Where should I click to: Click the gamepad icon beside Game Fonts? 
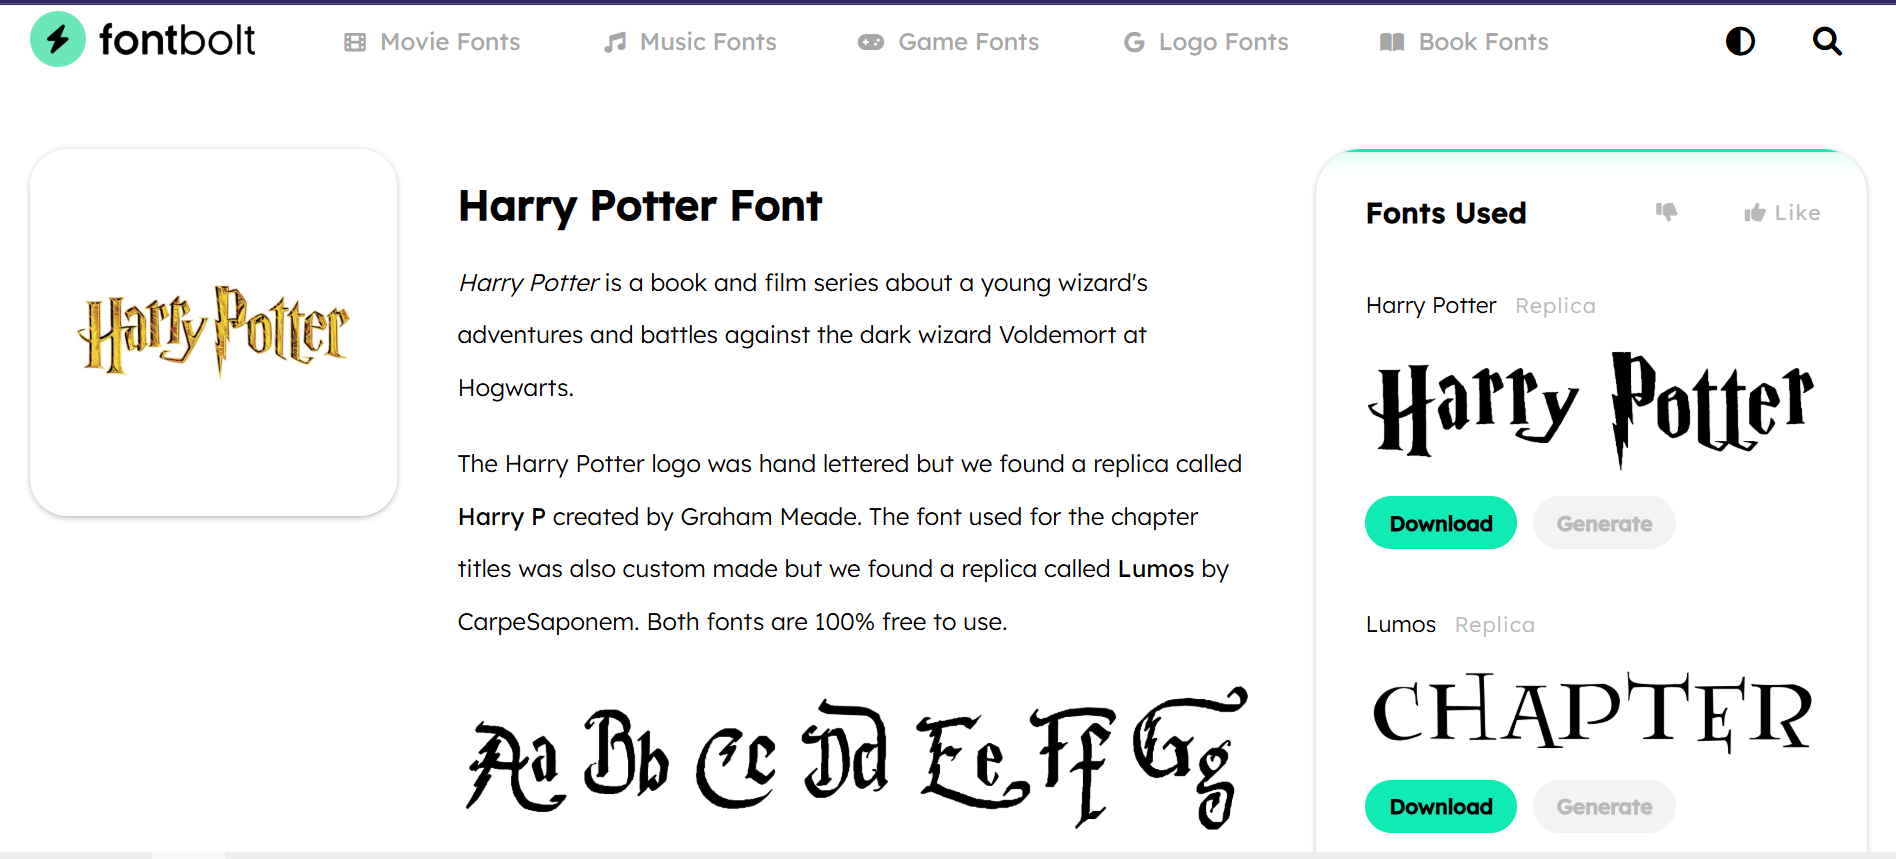coord(871,42)
